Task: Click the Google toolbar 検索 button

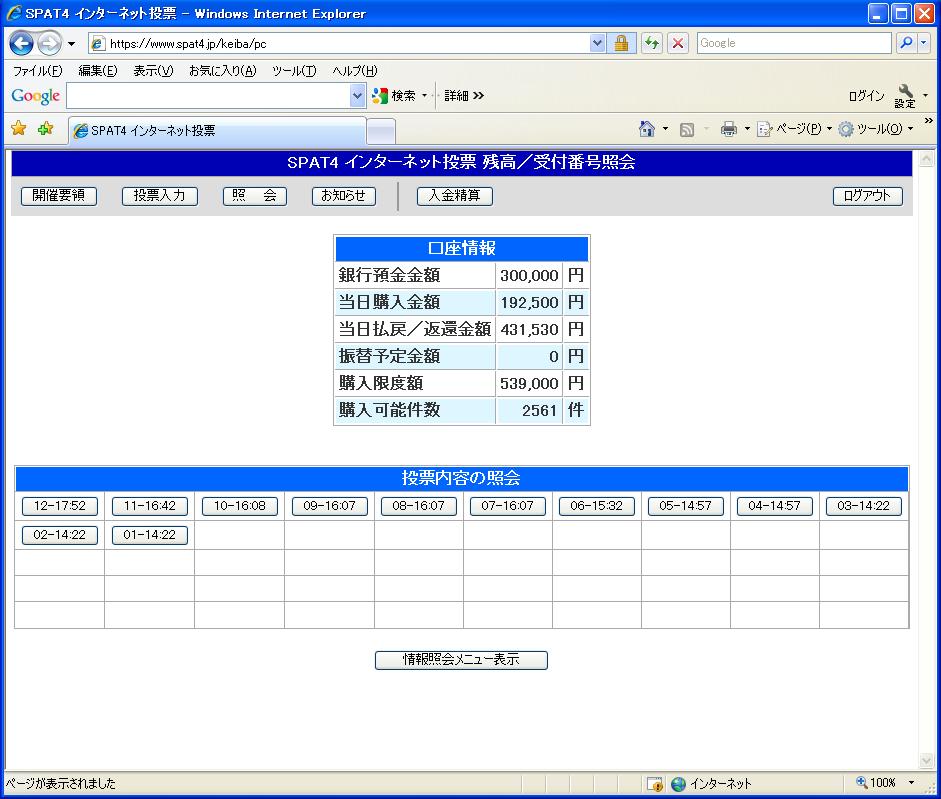Action: pos(394,96)
